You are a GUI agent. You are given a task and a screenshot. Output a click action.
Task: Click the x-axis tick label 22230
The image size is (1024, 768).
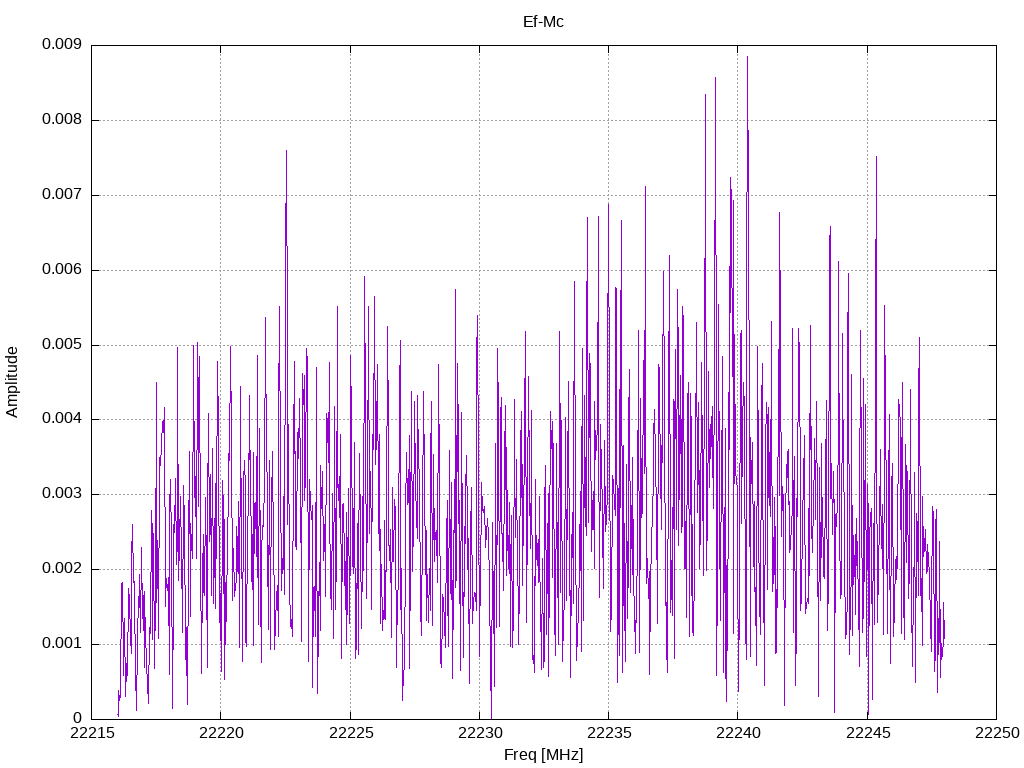tap(480, 733)
